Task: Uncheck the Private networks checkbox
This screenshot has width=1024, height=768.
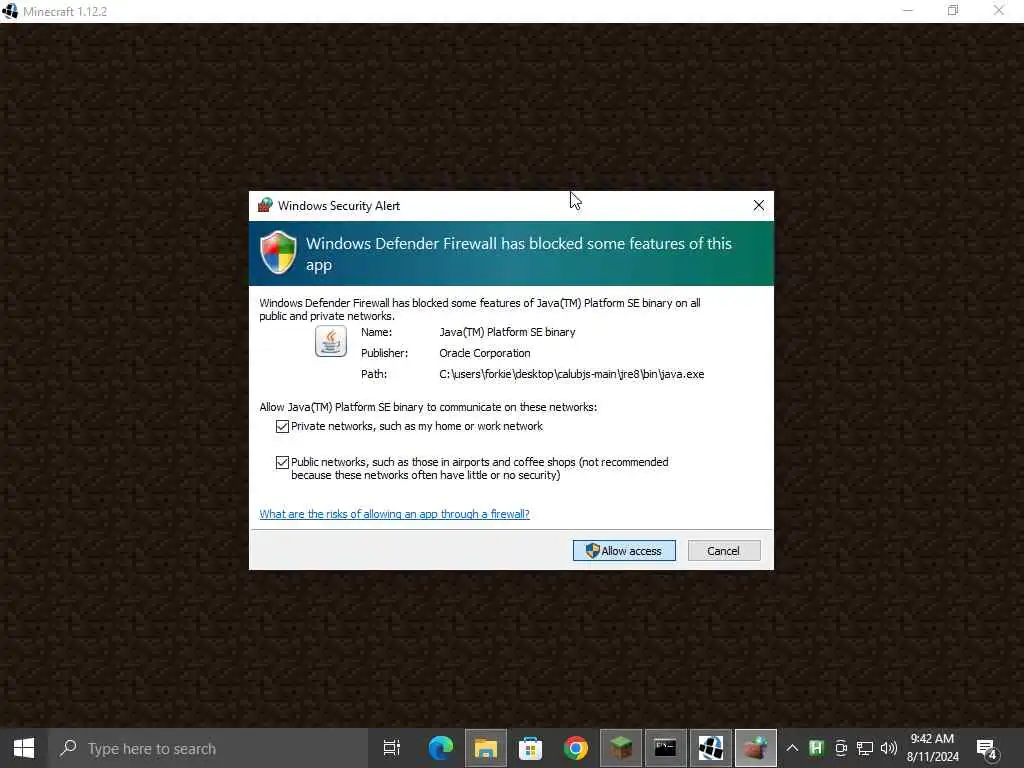Action: coord(282,426)
